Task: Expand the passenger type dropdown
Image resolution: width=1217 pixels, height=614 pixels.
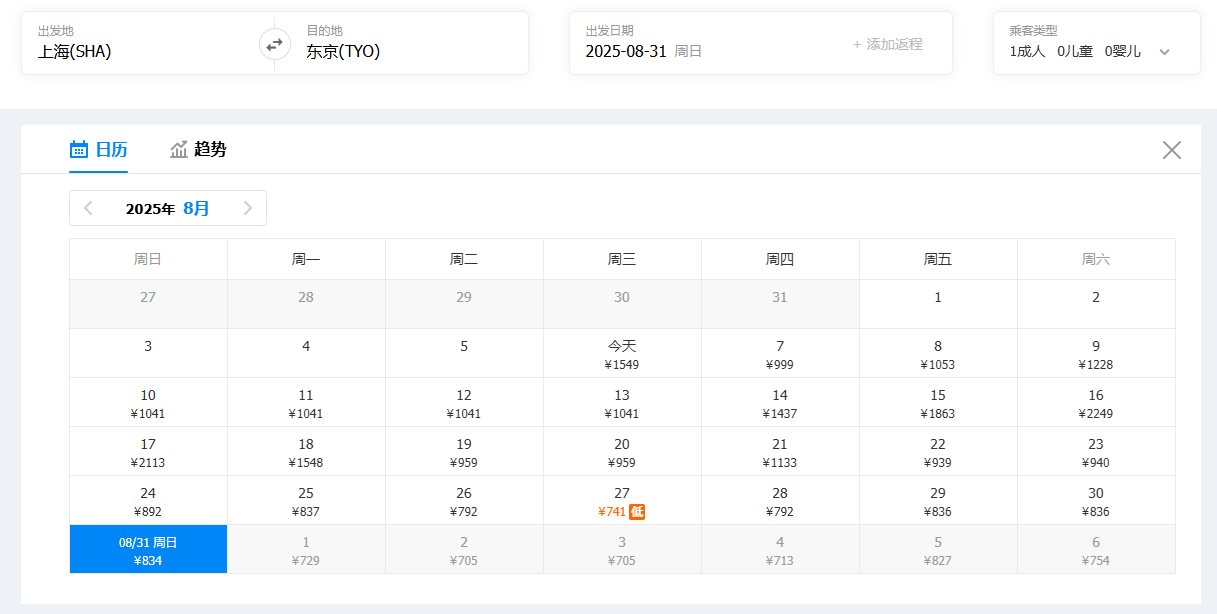Action: (1164, 52)
